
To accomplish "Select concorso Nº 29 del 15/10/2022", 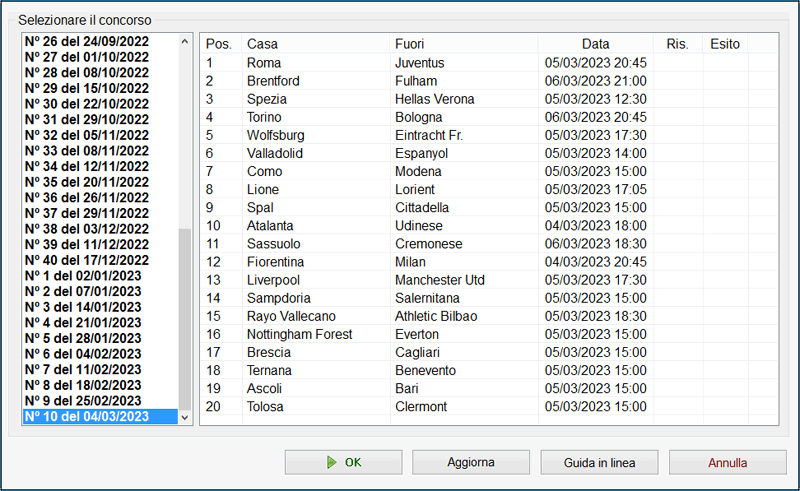I will tap(101, 88).
